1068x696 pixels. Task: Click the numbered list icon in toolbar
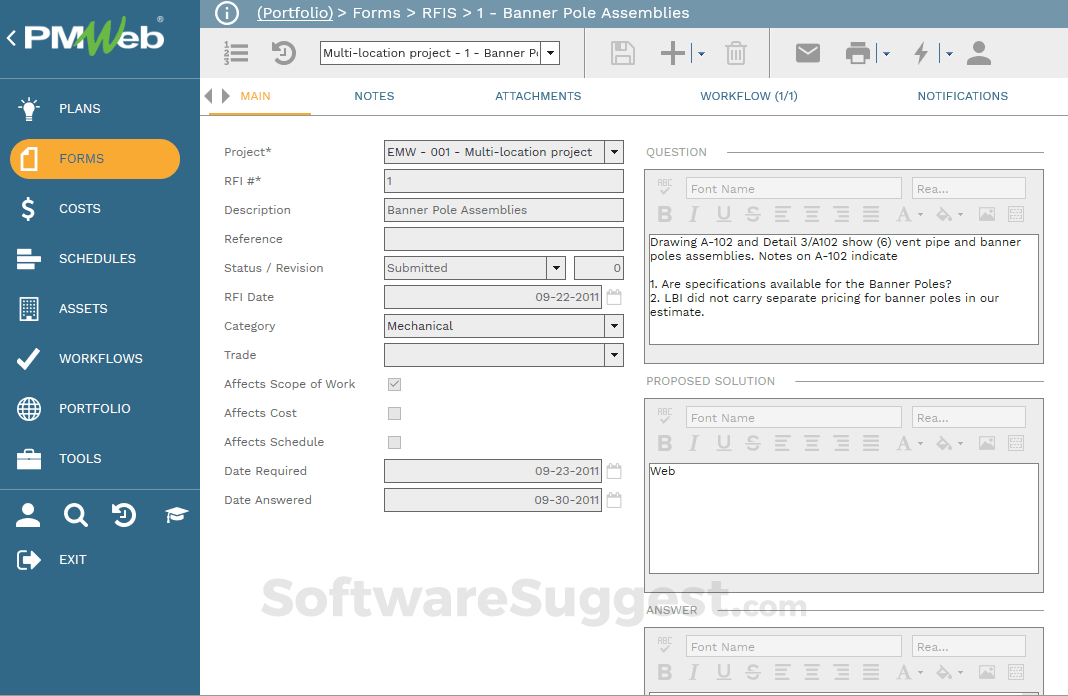(x=236, y=53)
